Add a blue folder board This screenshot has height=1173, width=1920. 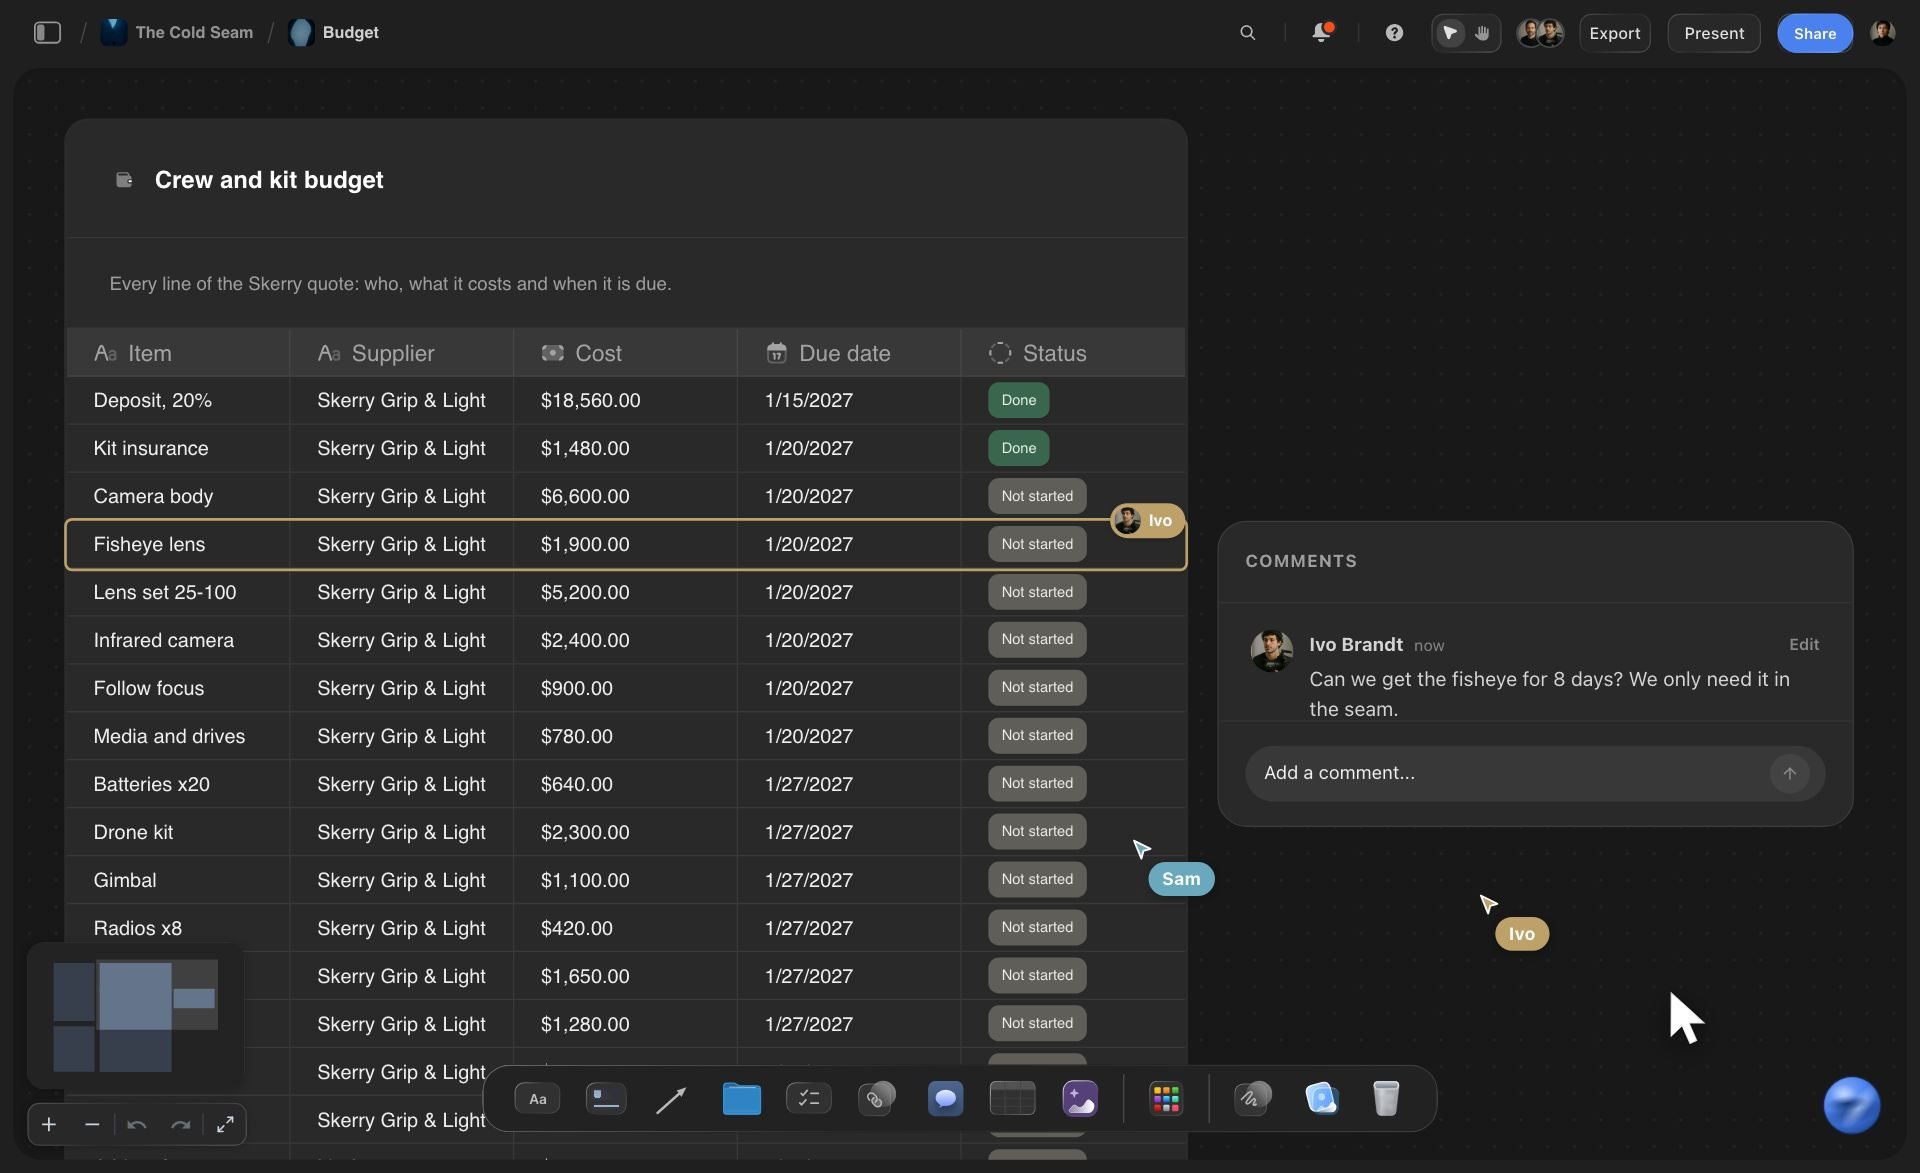point(741,1099)
